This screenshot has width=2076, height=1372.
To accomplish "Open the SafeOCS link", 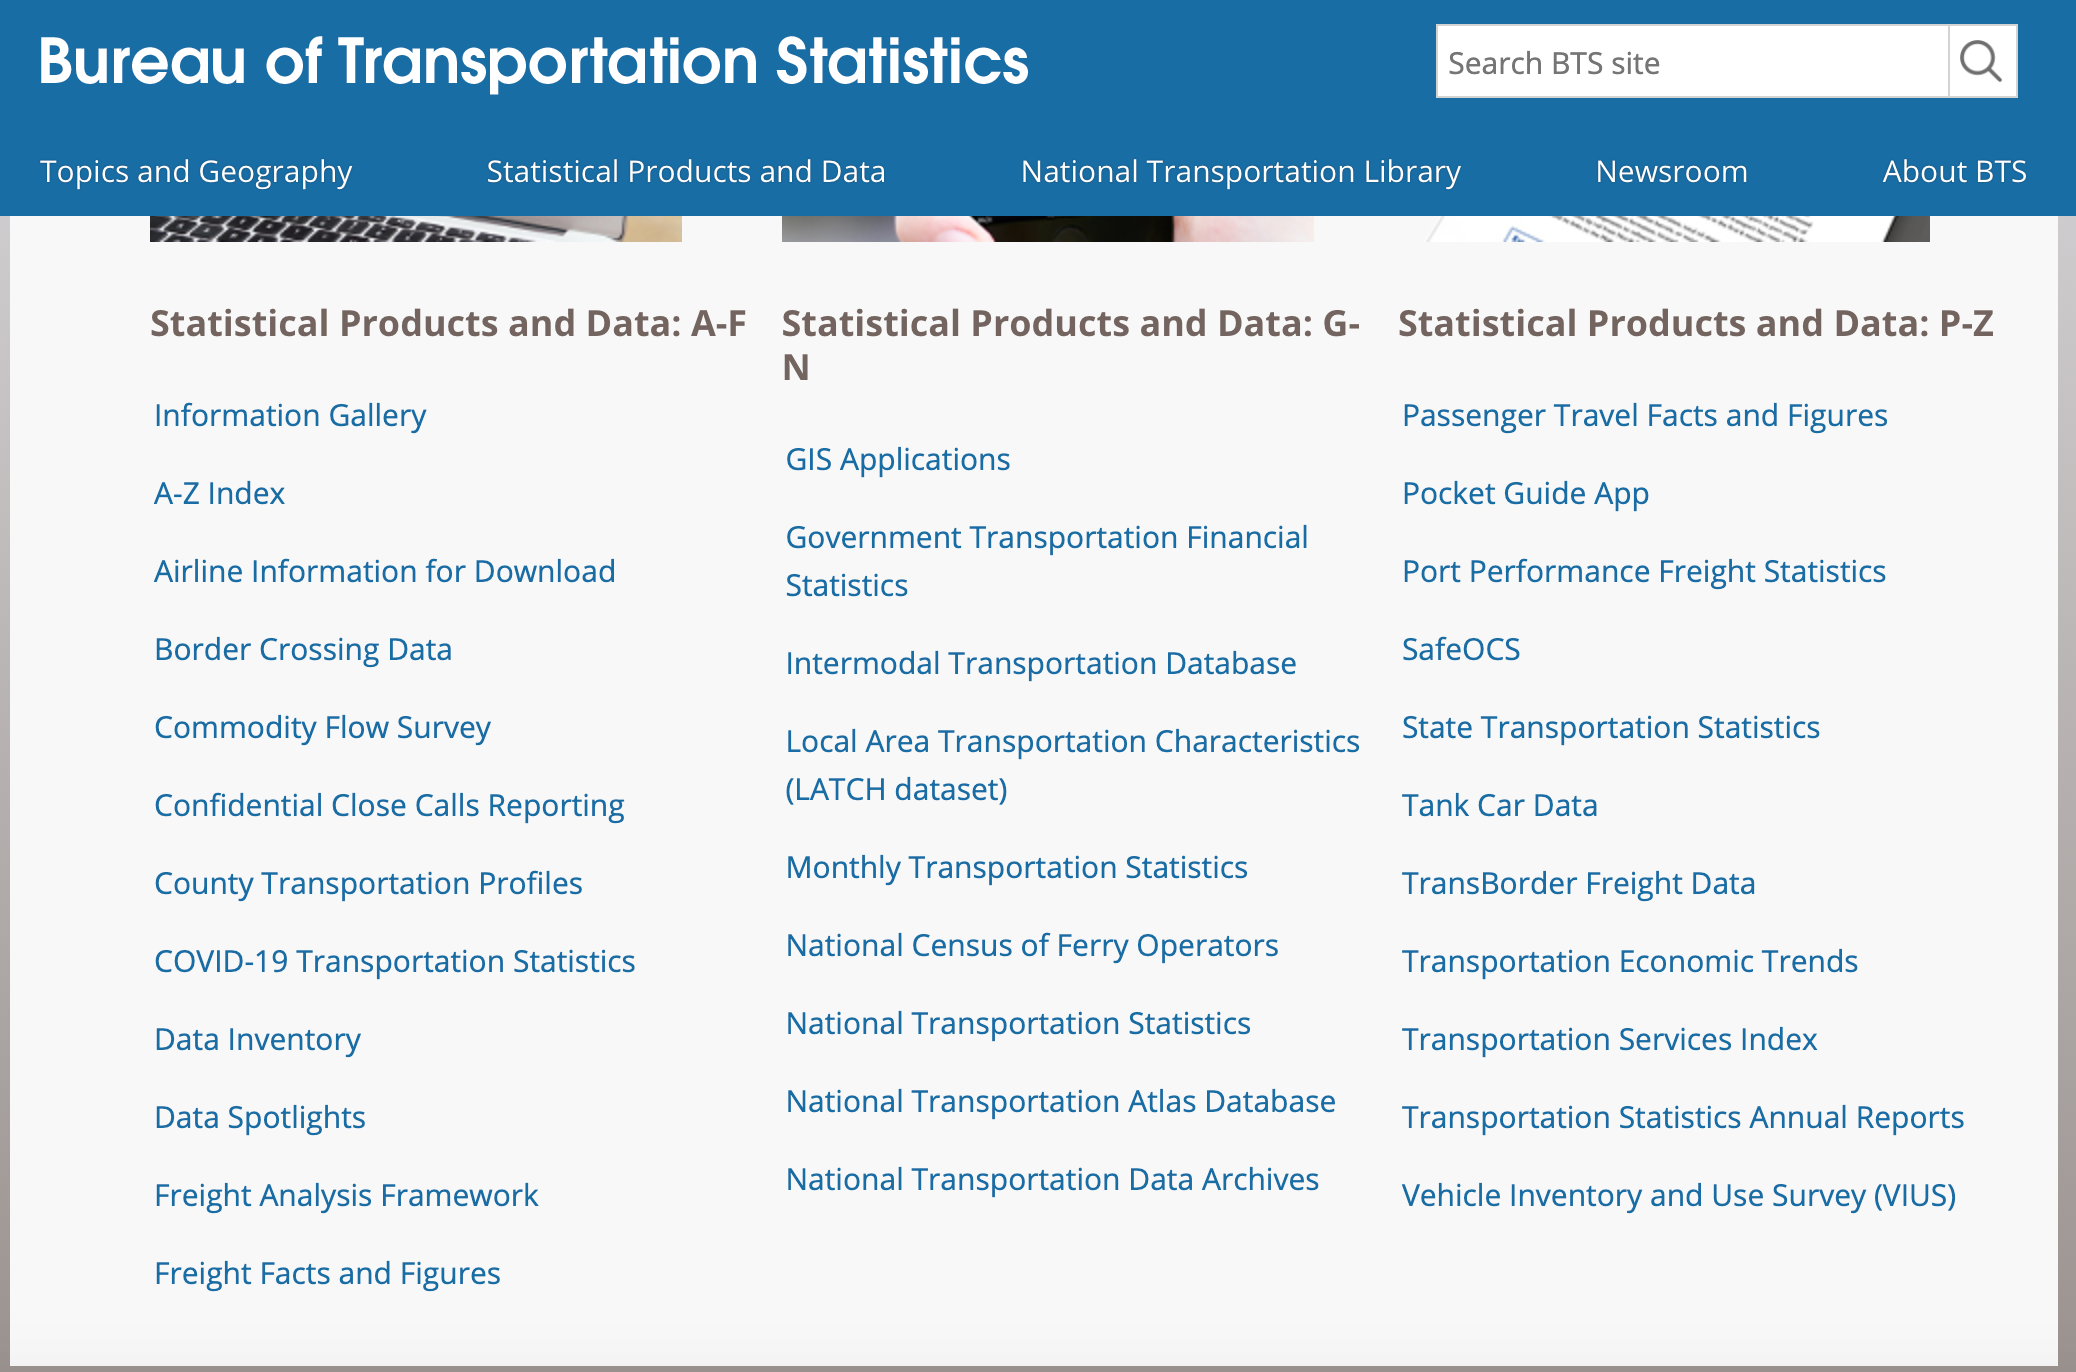I will [x=1460, y=649].
